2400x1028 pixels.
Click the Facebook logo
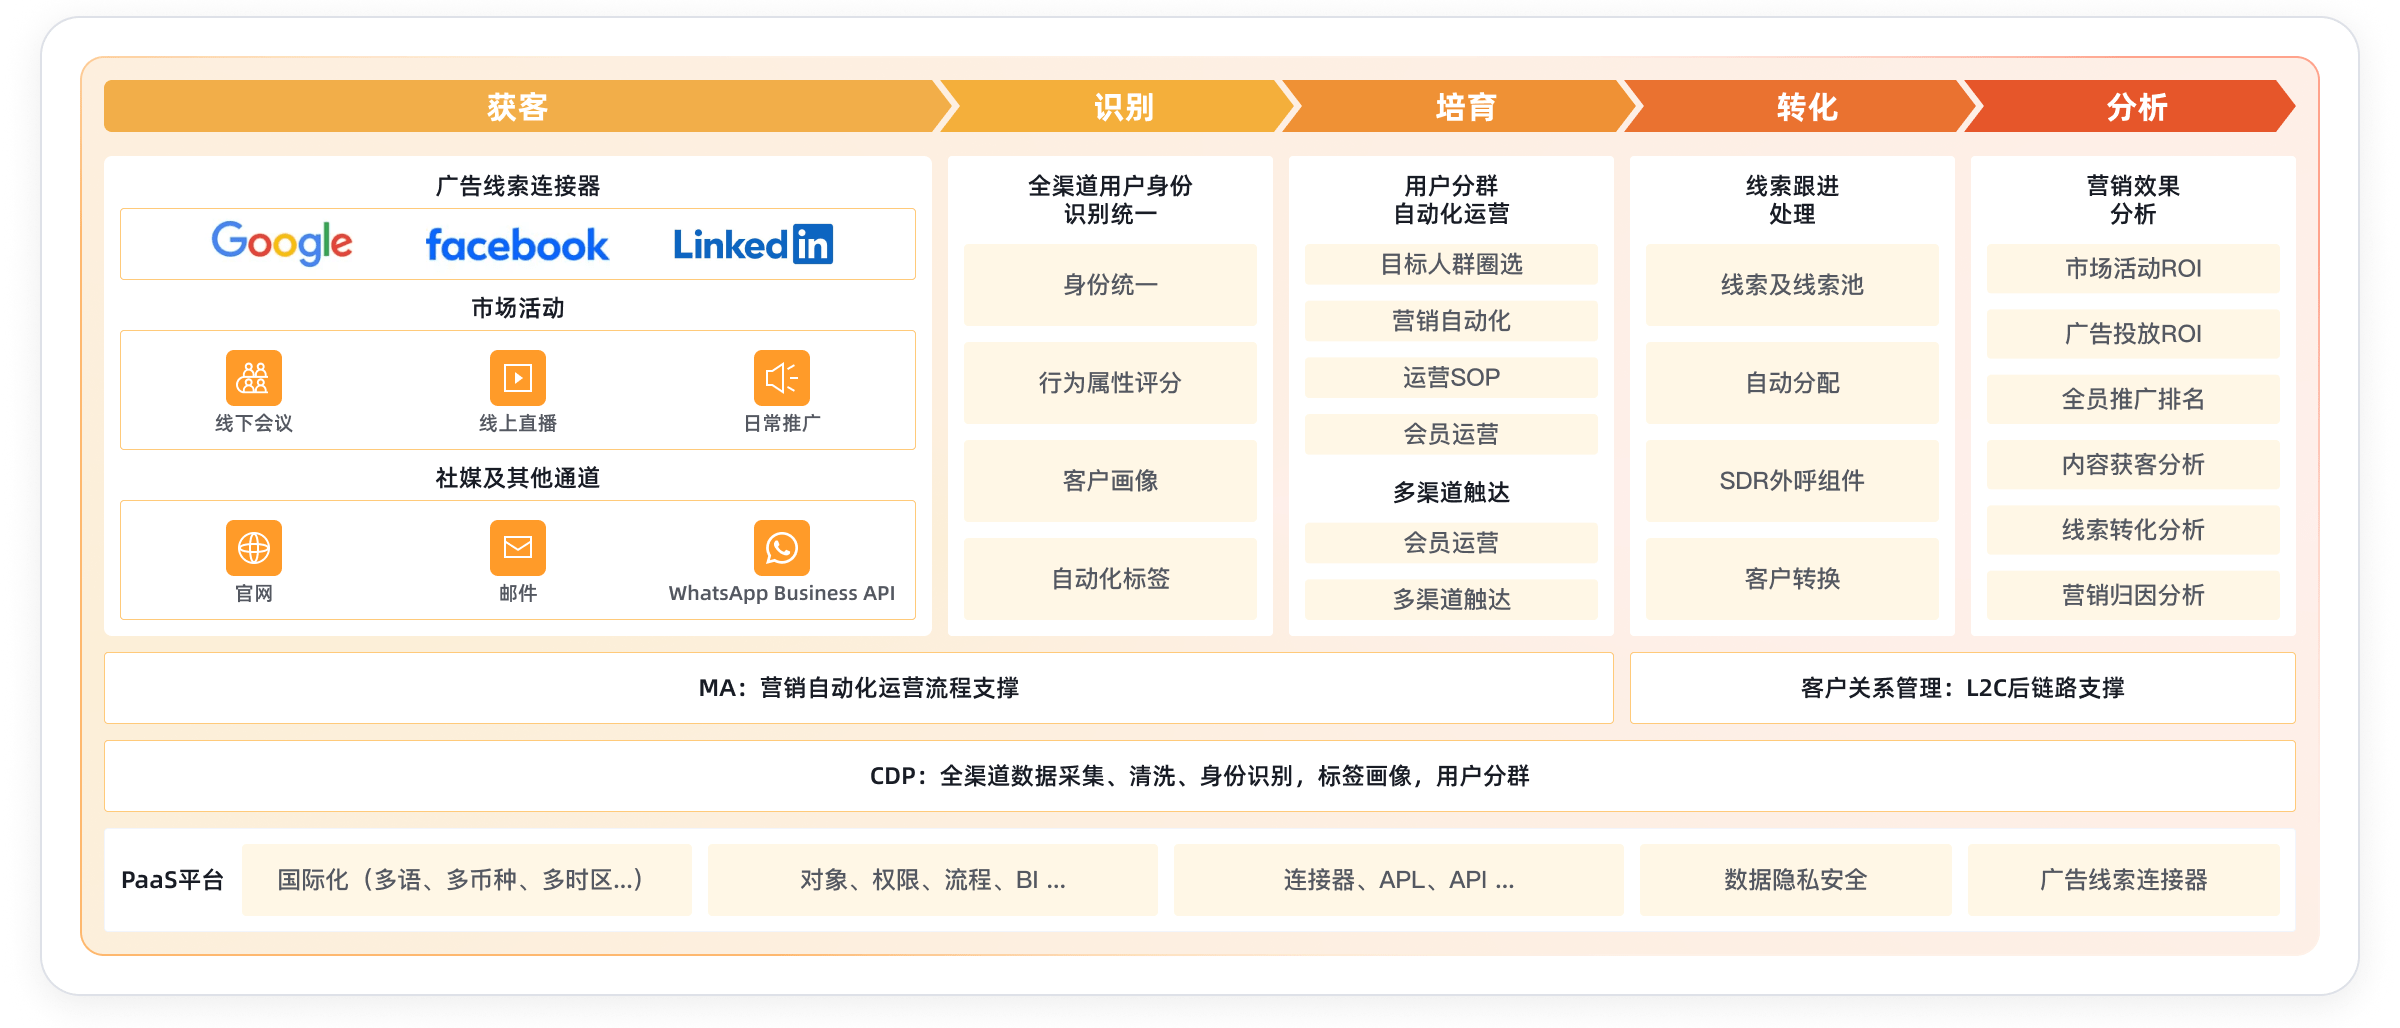point(517,245)
